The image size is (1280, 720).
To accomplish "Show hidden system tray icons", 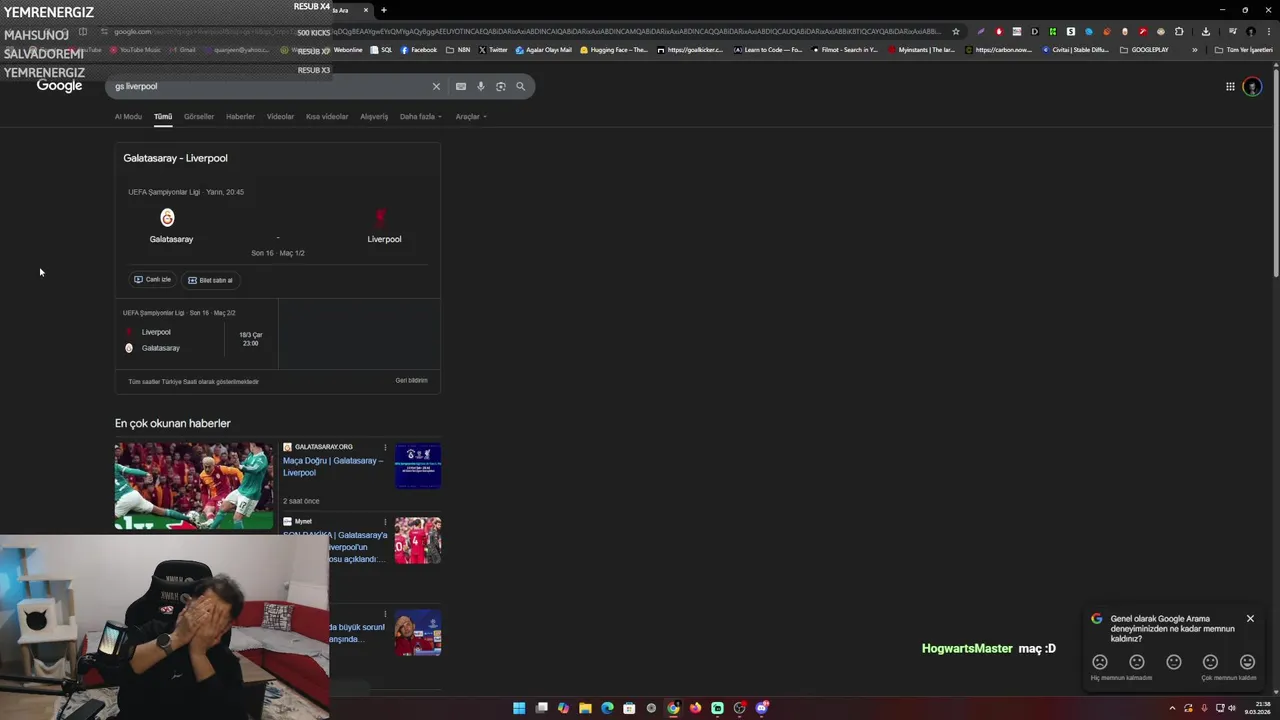I will (1173, 708).
